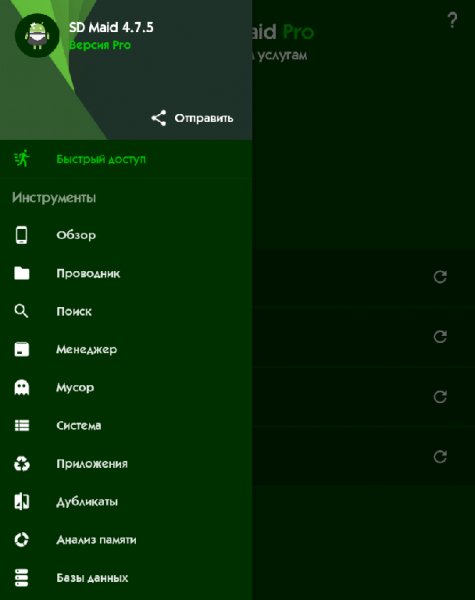This screenshot has height=600, width=475.
Task: Click the magnifier icon for Поиск
Action: (x=21, y=311)
